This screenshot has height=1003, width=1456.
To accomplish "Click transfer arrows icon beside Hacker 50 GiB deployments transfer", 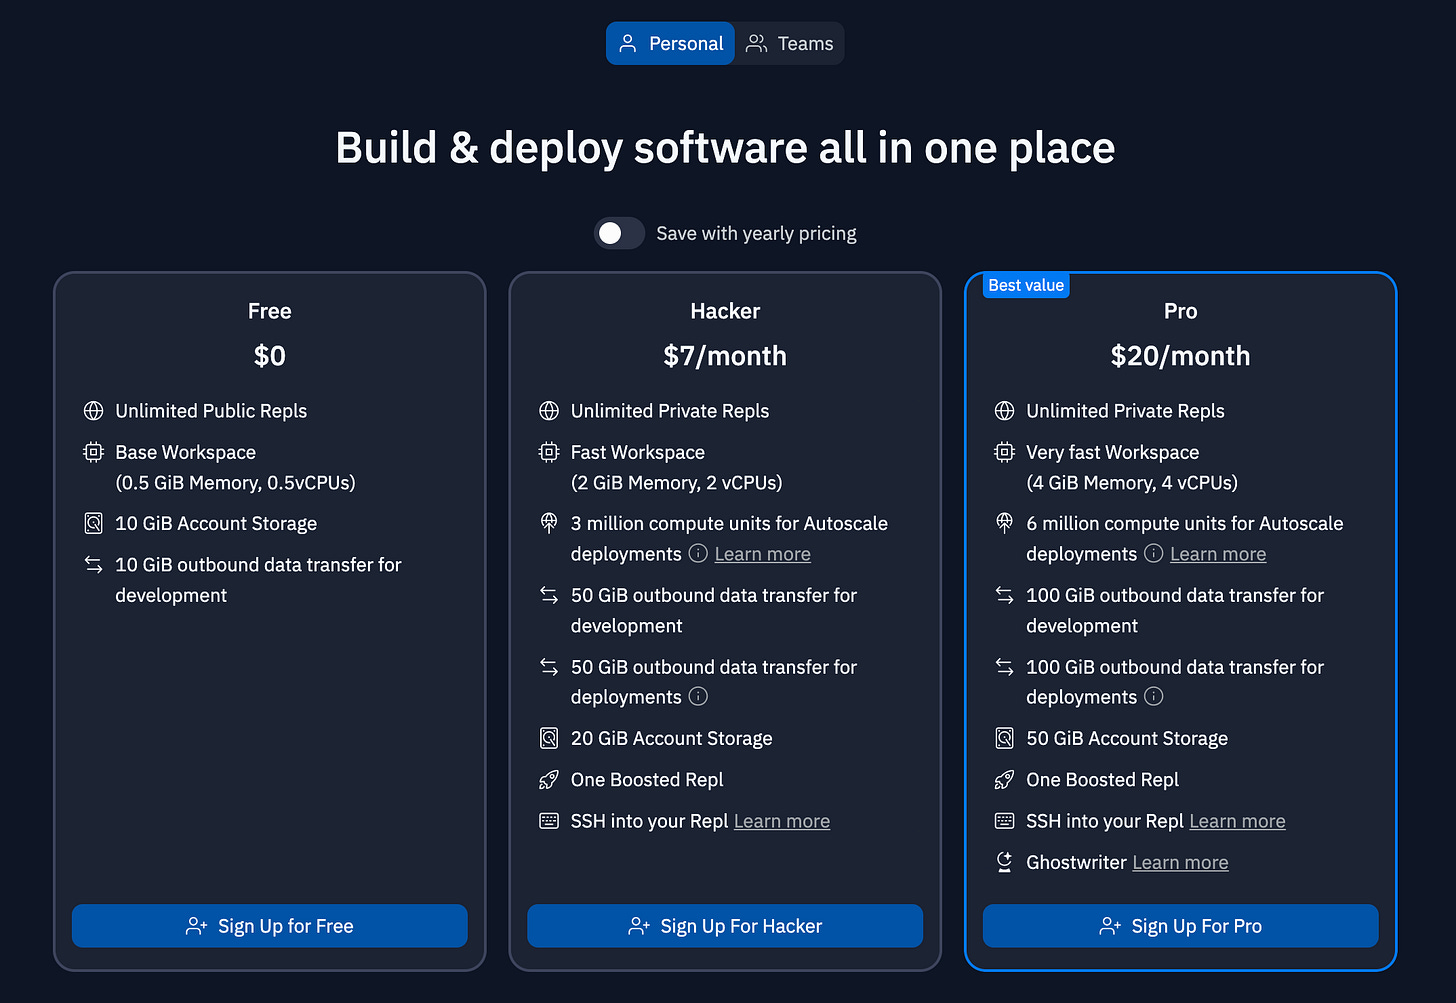I will pos(549,667).
